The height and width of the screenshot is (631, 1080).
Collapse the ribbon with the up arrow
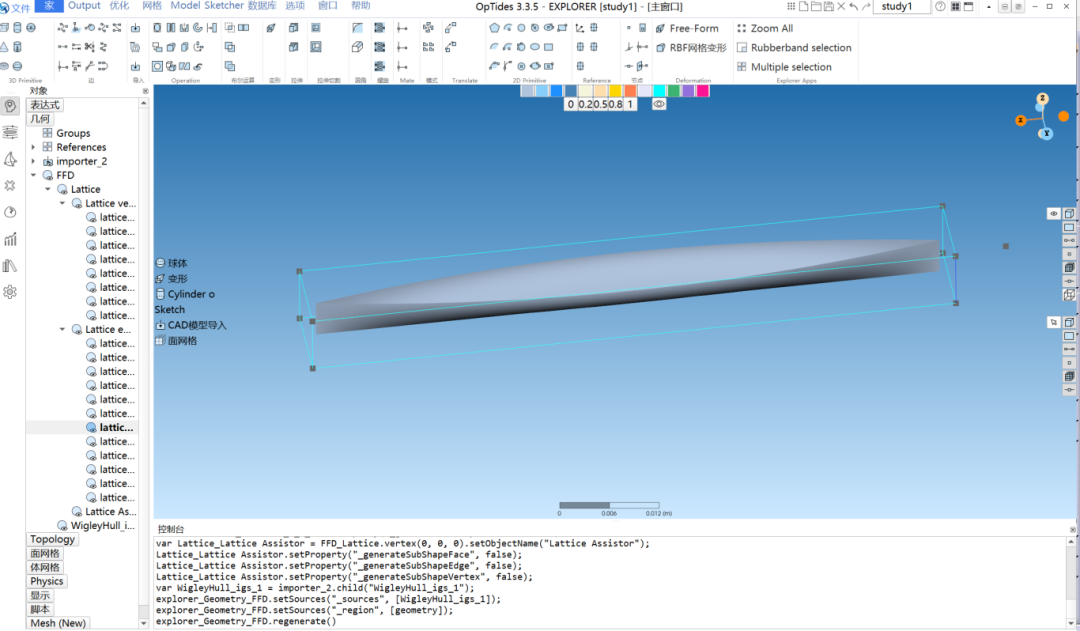[988, 6]
